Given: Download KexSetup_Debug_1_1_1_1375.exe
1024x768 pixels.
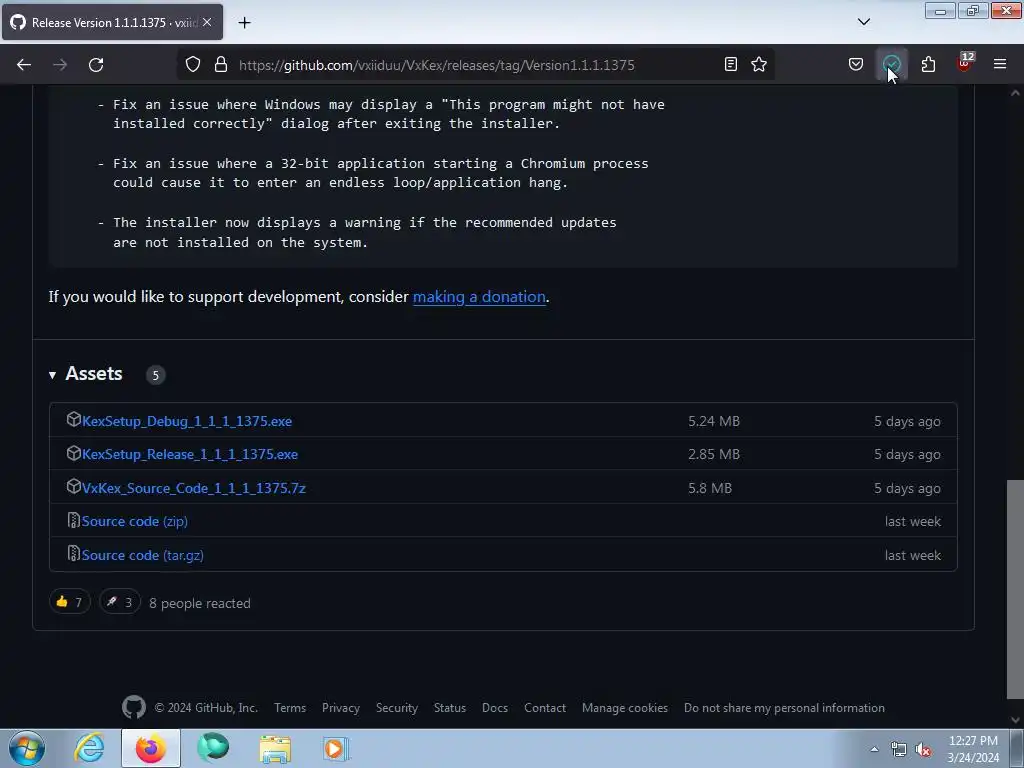Looking at the screenshot, I should [187, 421].
